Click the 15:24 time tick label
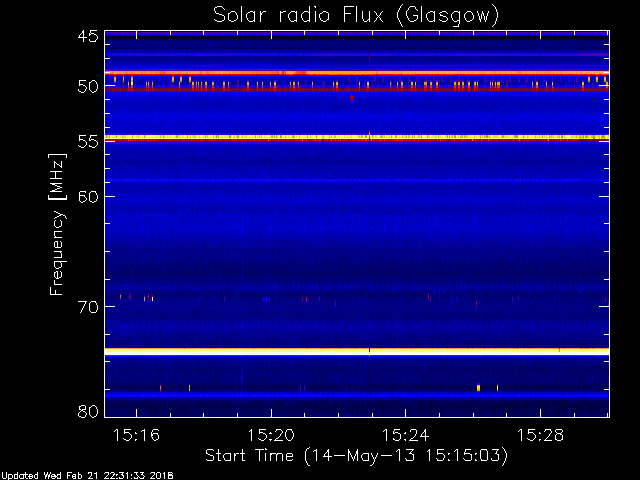 click(406, 435)
